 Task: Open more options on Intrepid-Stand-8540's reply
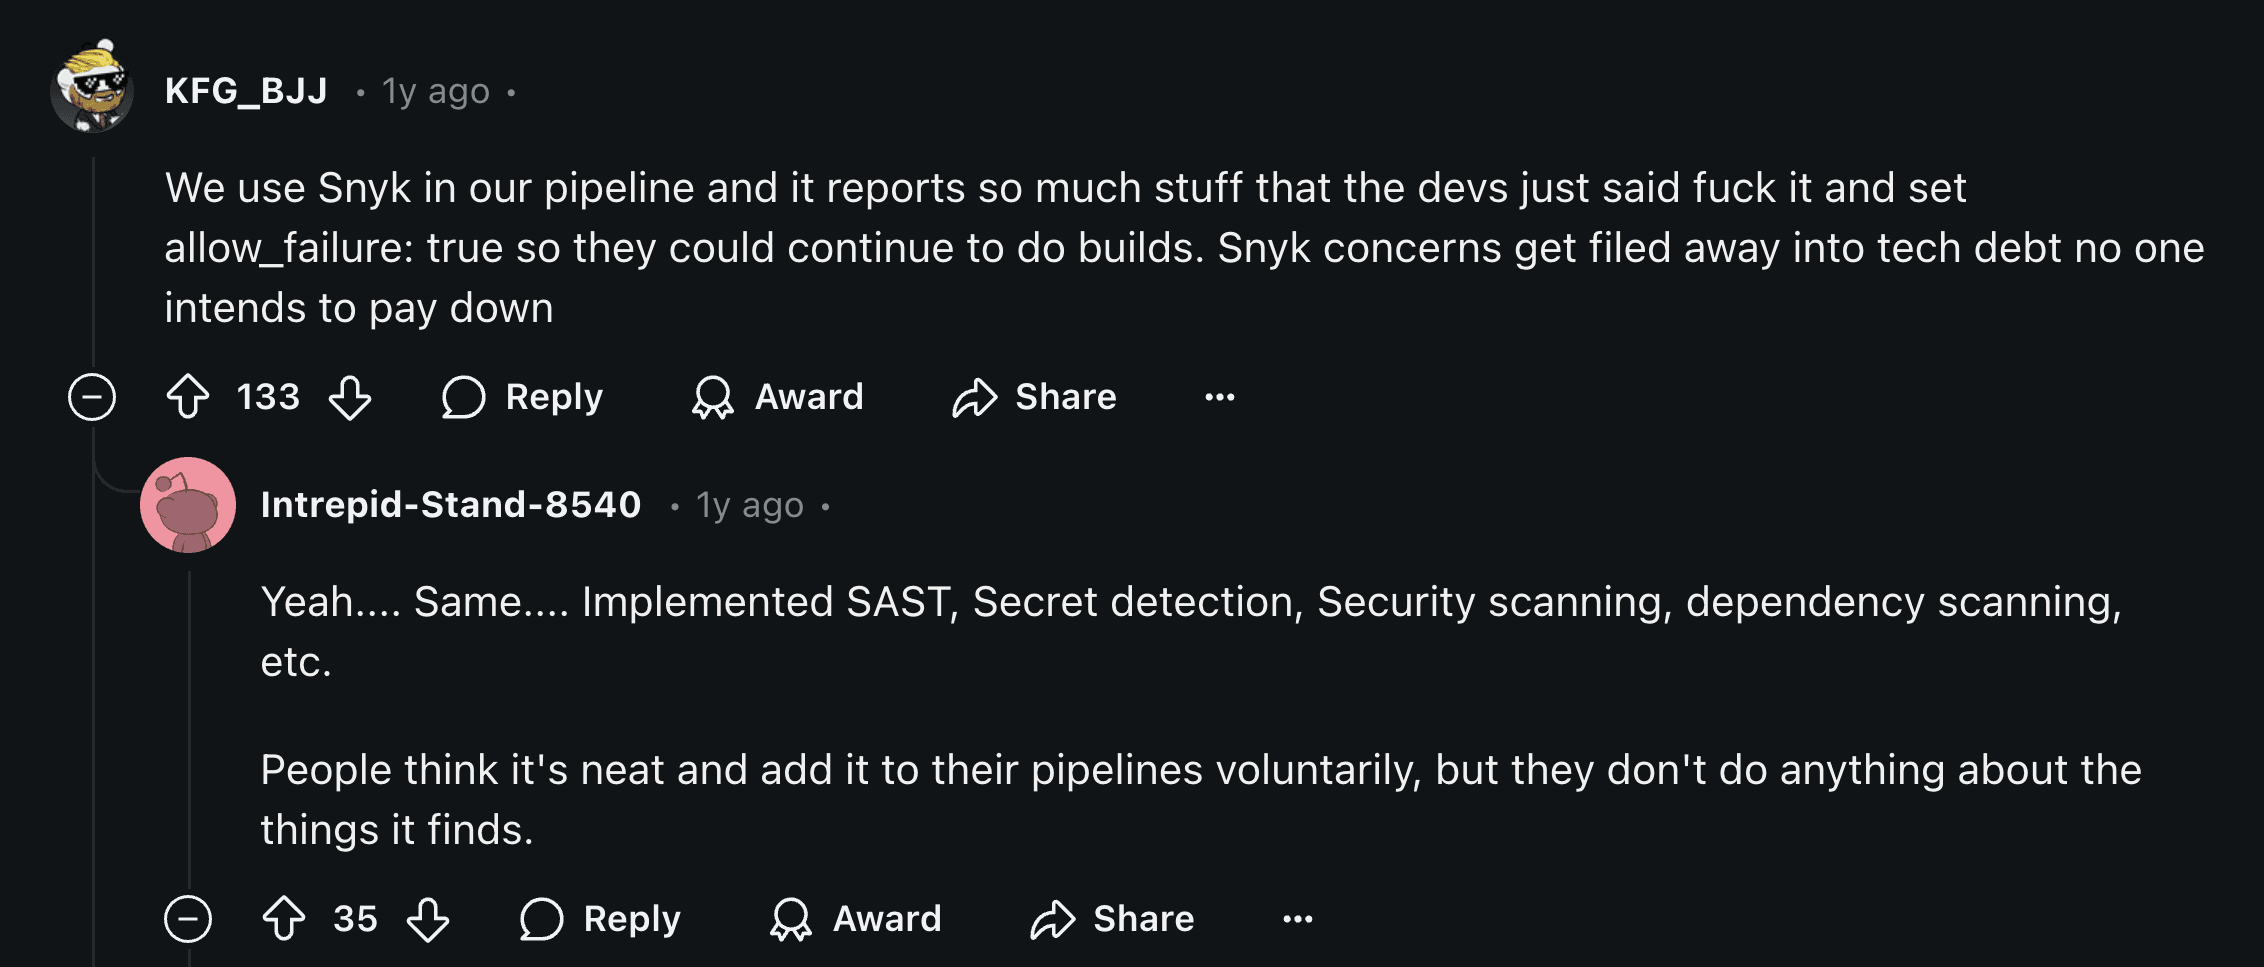pos(1297,919)
